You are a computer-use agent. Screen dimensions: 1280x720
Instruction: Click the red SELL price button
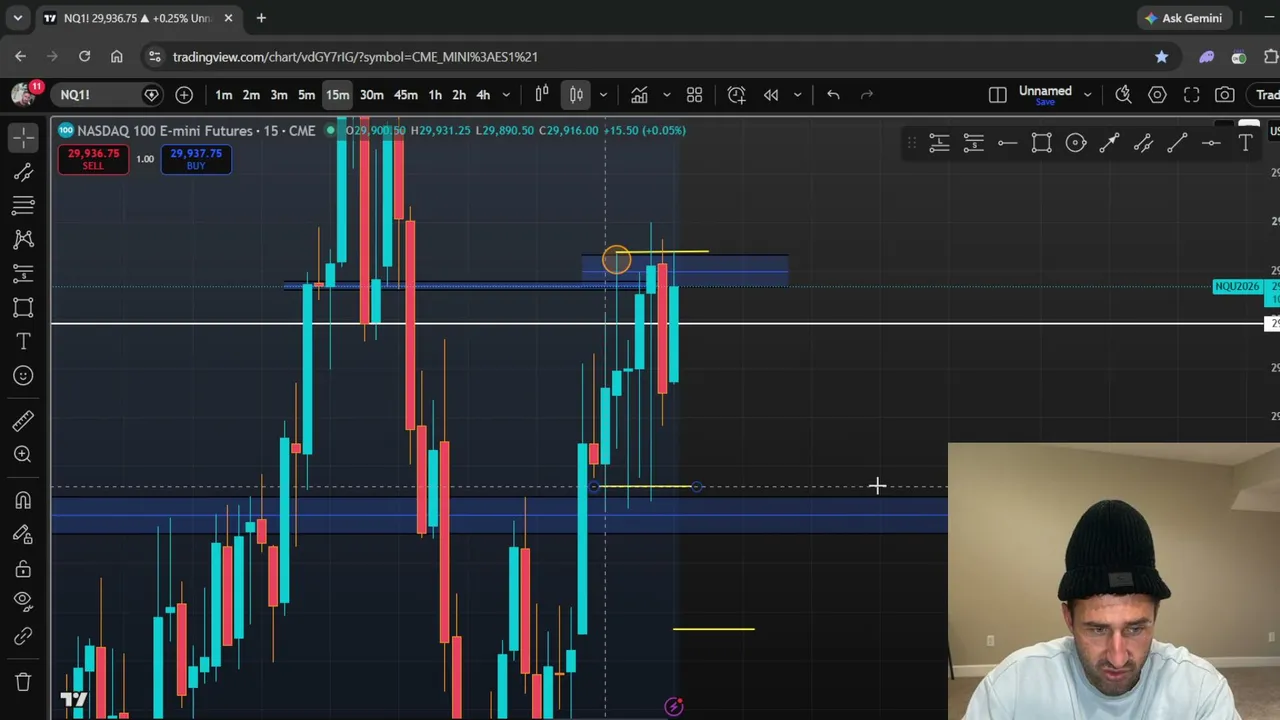[x=93, y=159]
